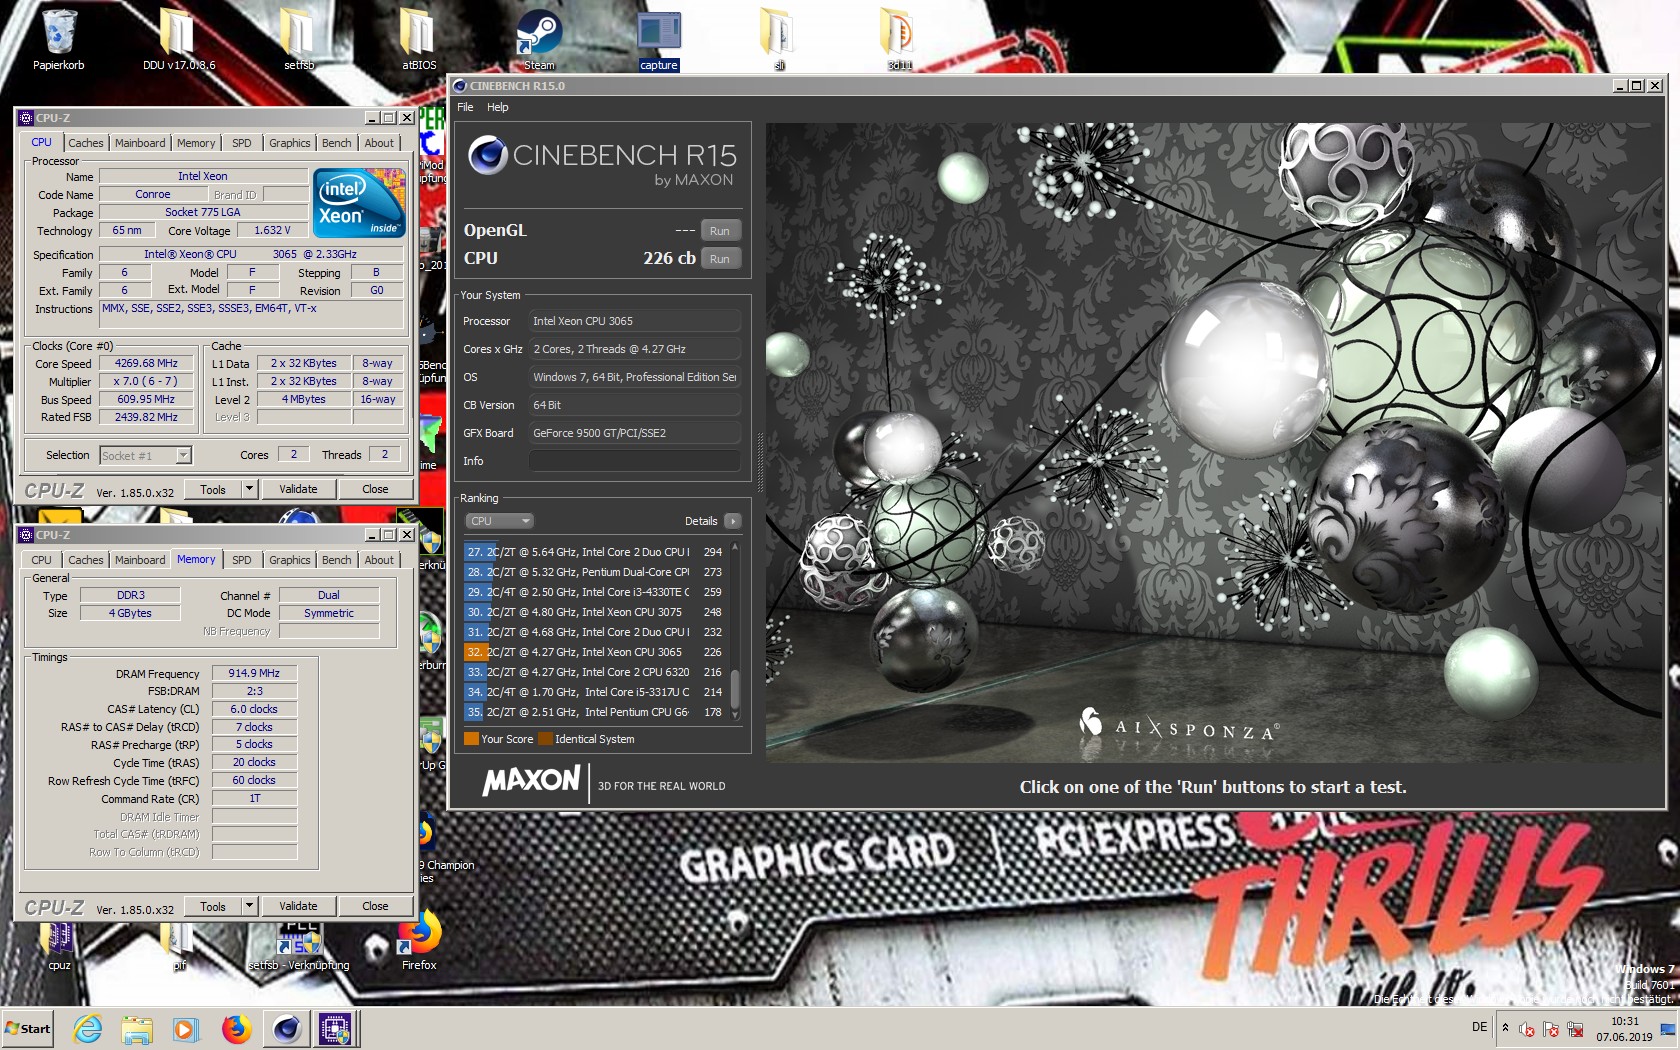Click the orange Your Score swatch
The height and width of the screenshot is (1050, 1680).
(471, 739)
